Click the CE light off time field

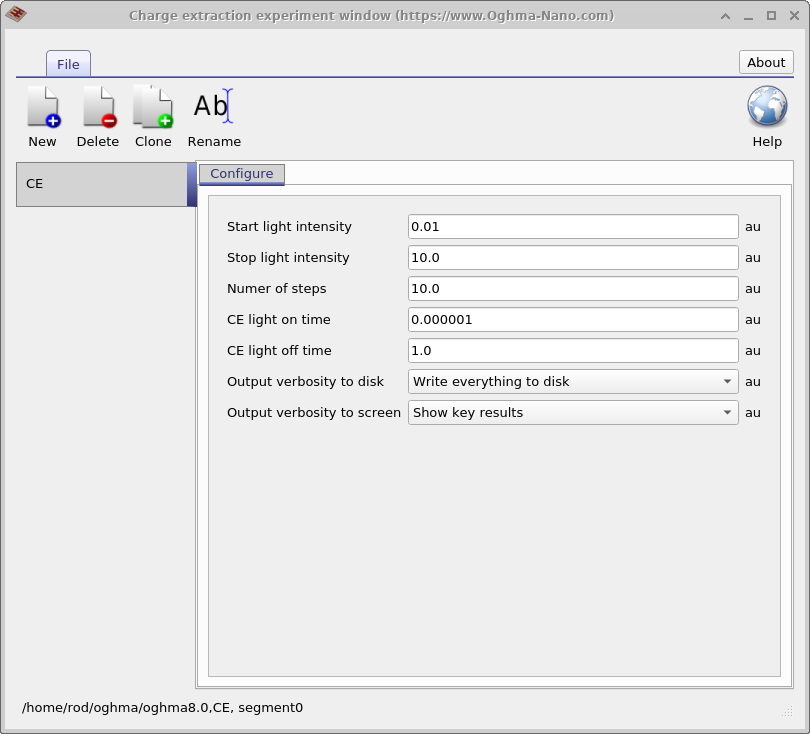572,350
